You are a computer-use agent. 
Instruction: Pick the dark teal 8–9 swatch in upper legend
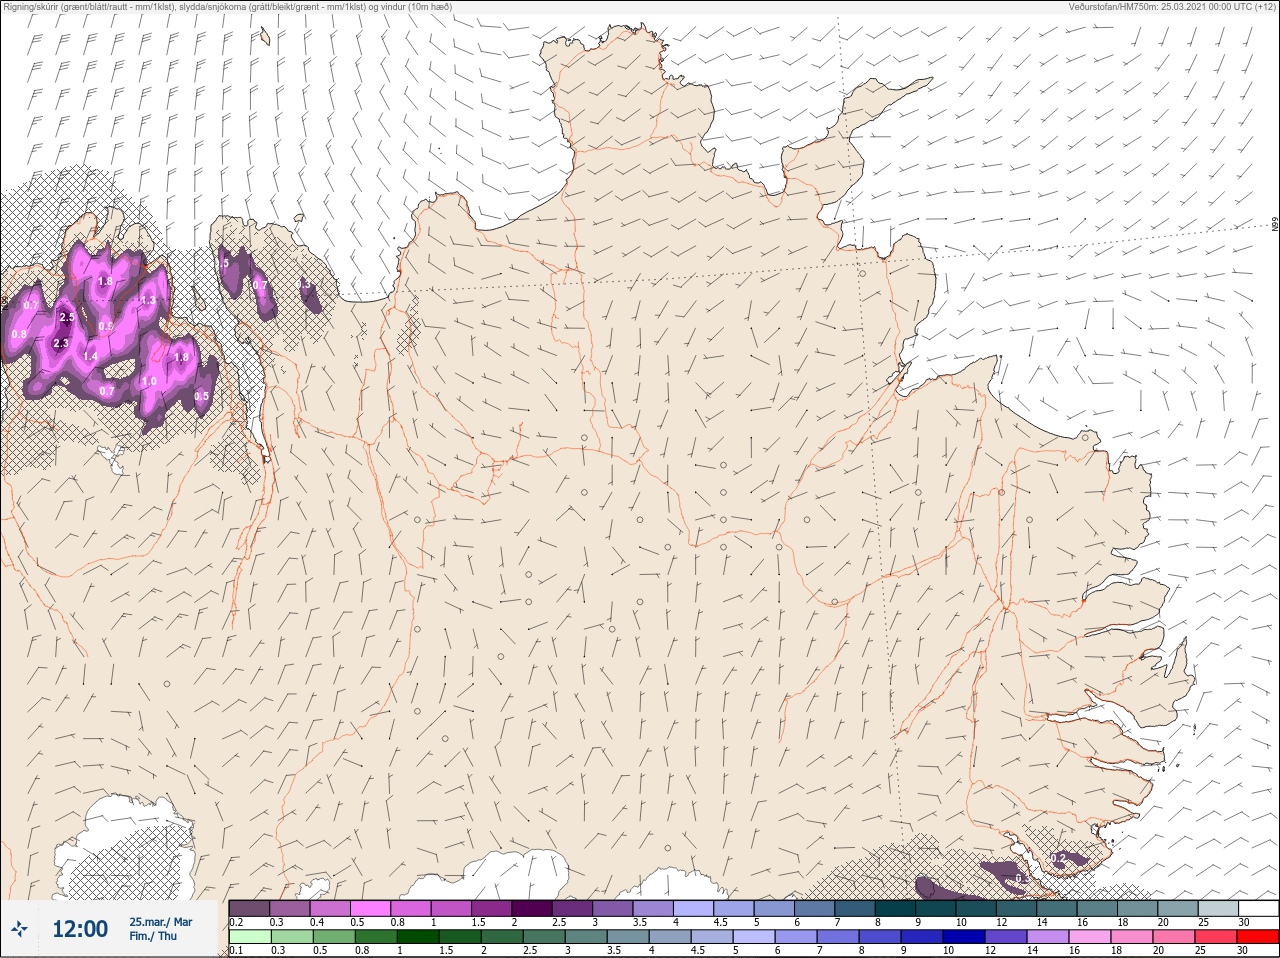(897, 908)
